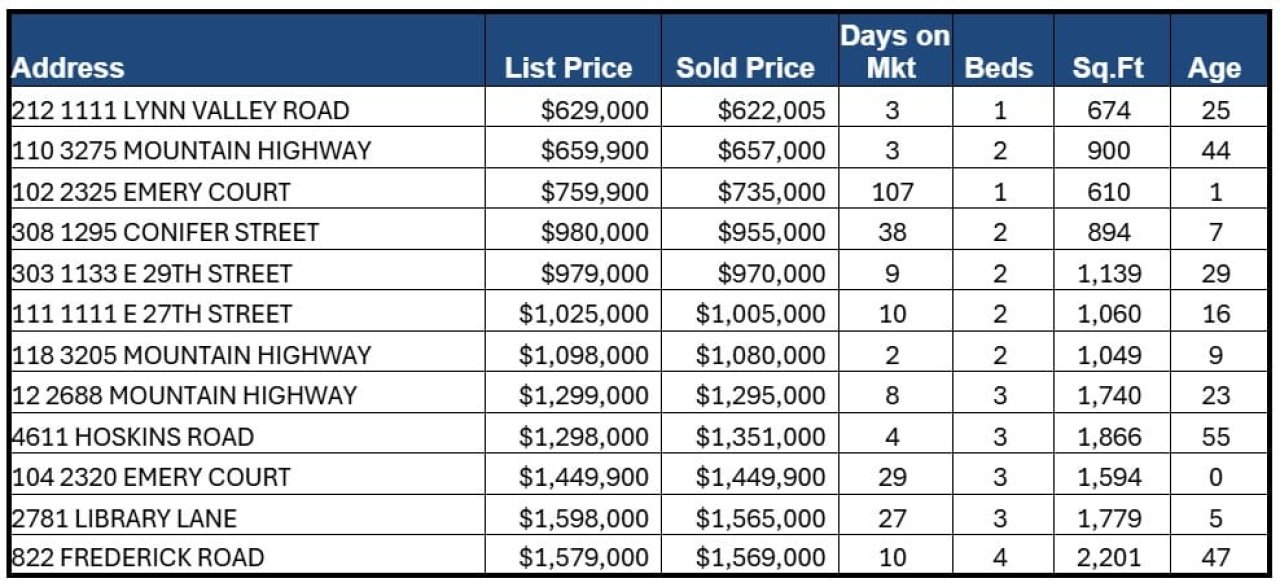Select the Sq.Ft column header

click(x=1107, y=68)
